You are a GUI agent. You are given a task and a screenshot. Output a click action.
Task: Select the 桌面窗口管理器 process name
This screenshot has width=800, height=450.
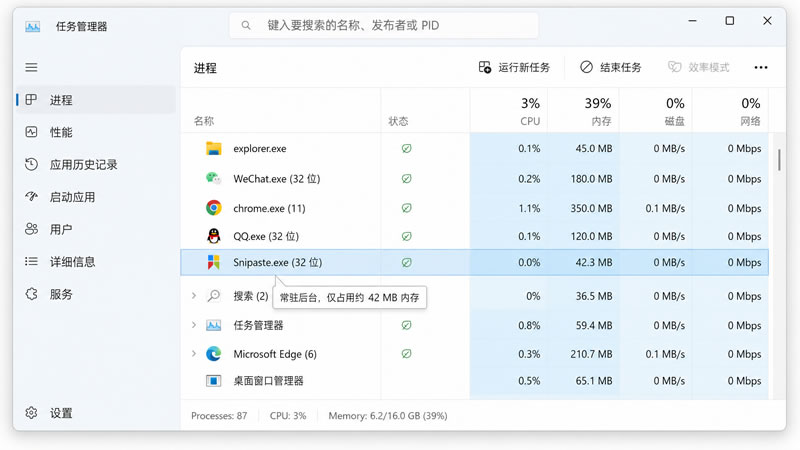click(x=268, y=381)
